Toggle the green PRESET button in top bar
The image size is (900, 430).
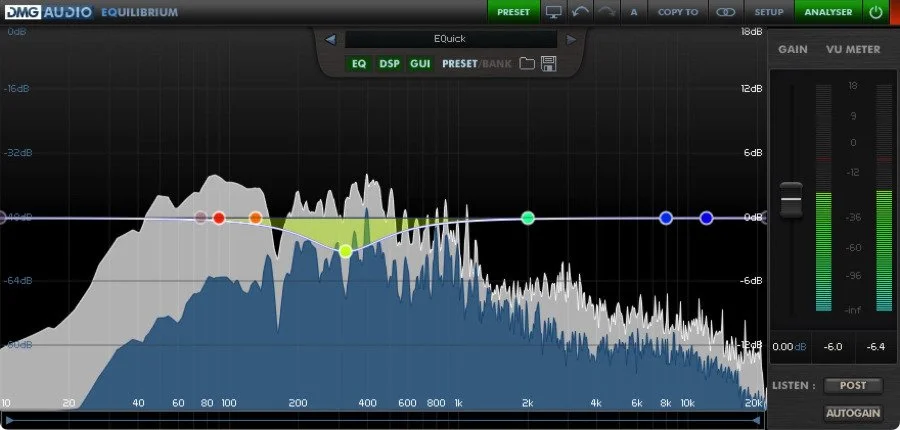coord(514,12)
